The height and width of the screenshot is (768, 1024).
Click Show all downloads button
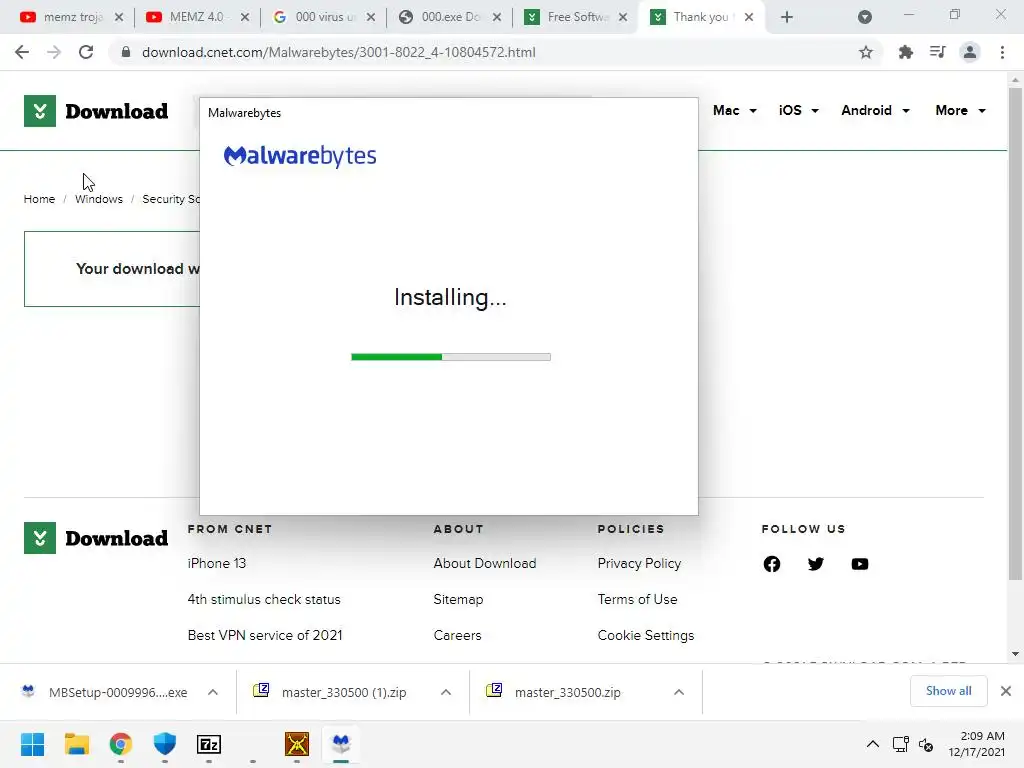(948, 691)
